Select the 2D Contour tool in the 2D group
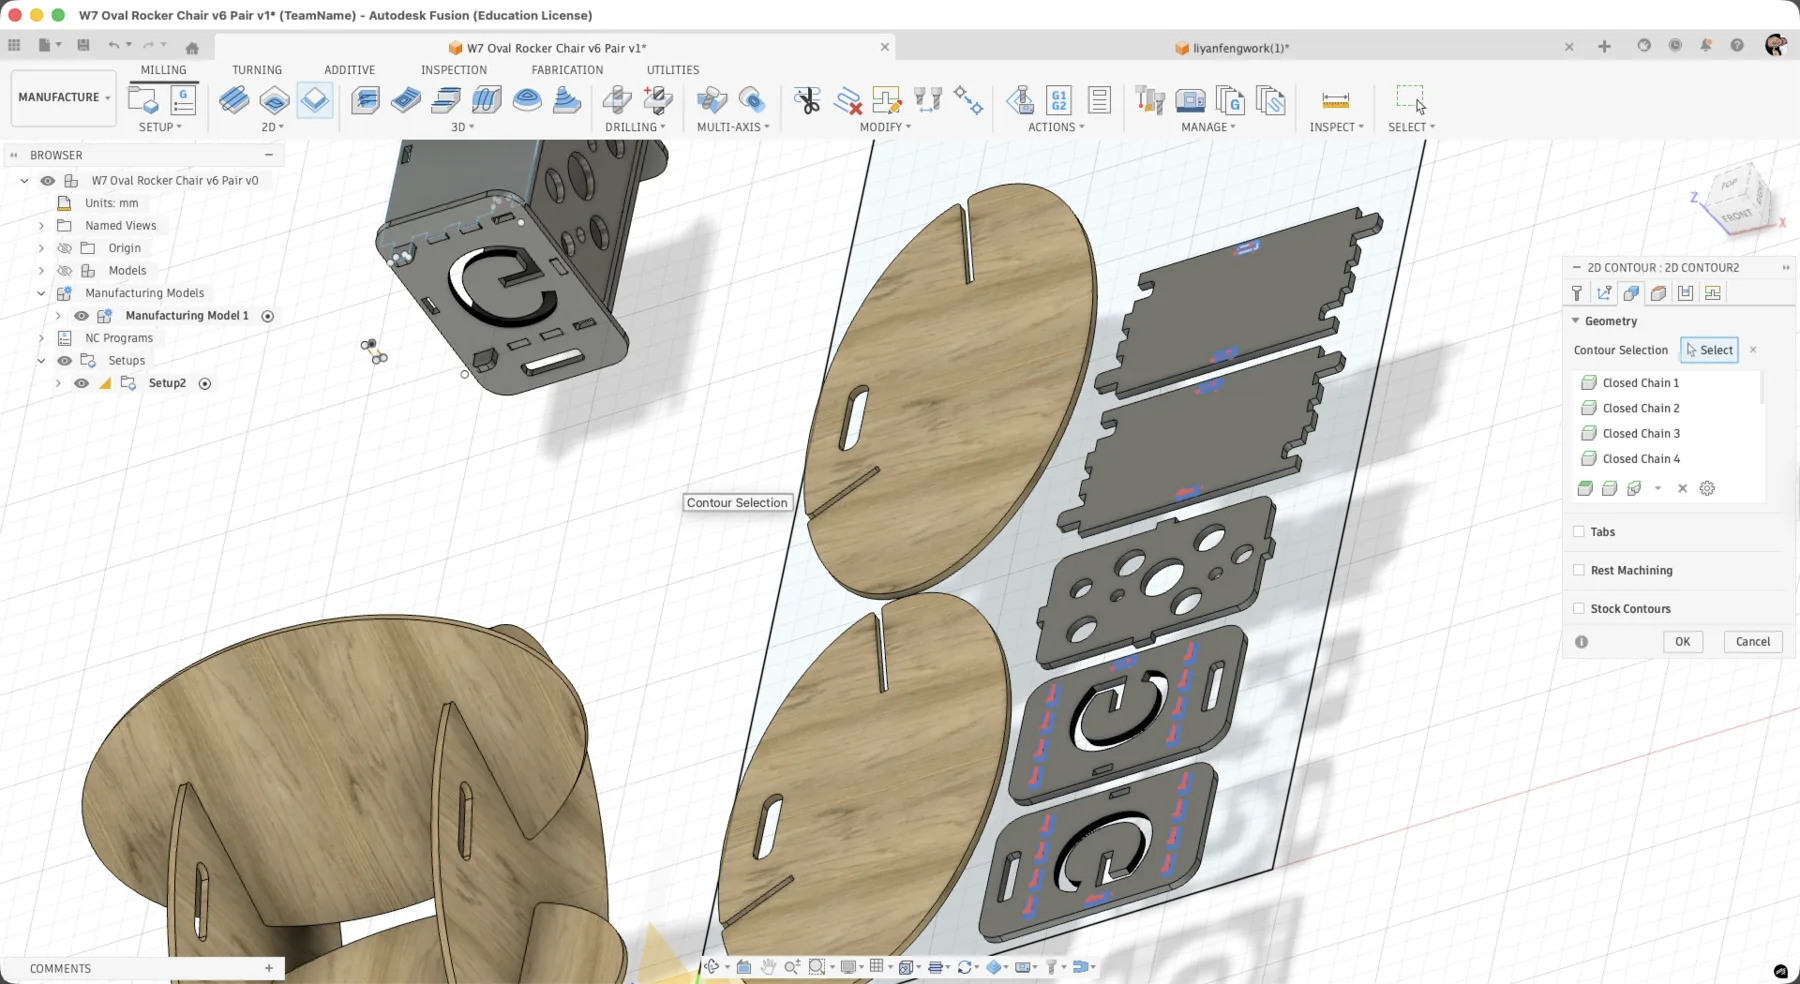This screenshot has height=984, width=1800. (x=315, y=100)
